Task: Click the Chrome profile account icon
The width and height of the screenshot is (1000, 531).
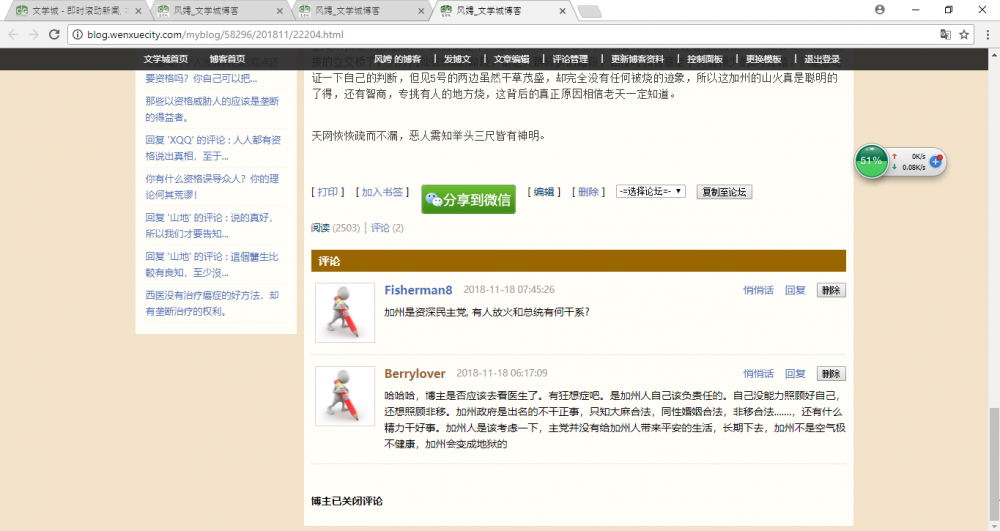Action: [x=879, y=10]
